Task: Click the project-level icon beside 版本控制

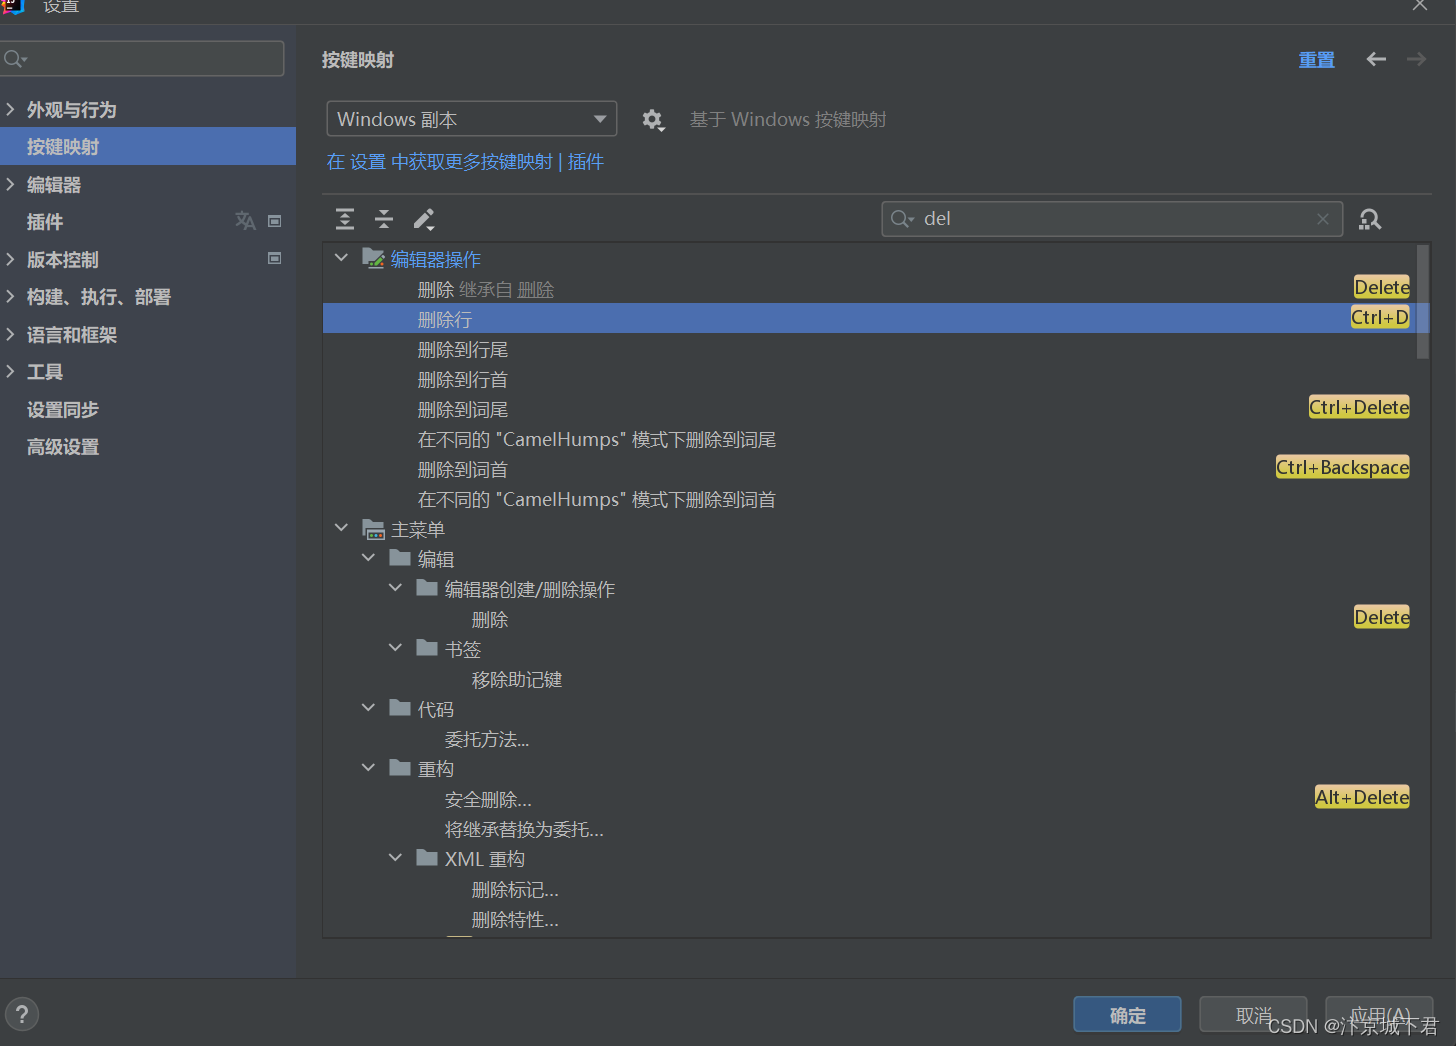Action: (x=275, y=258)
